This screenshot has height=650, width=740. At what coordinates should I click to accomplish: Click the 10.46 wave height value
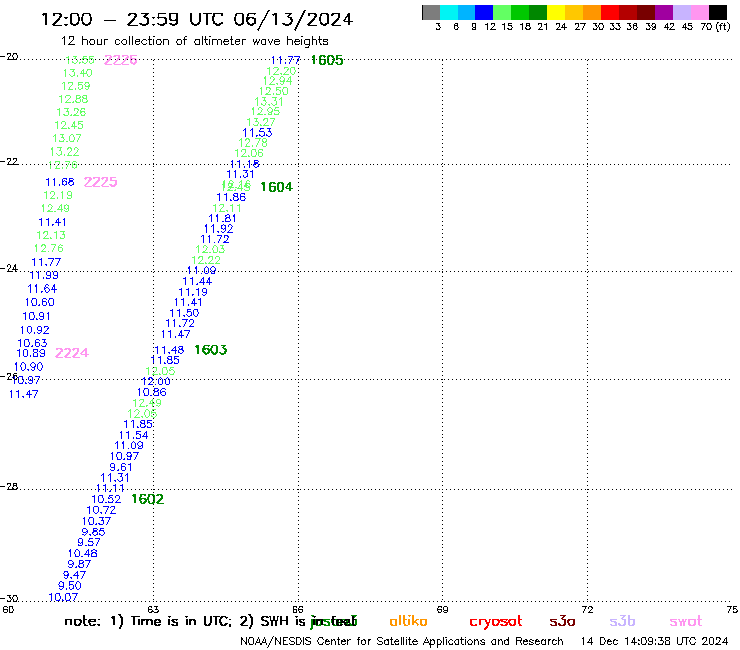tap(83, 553)
